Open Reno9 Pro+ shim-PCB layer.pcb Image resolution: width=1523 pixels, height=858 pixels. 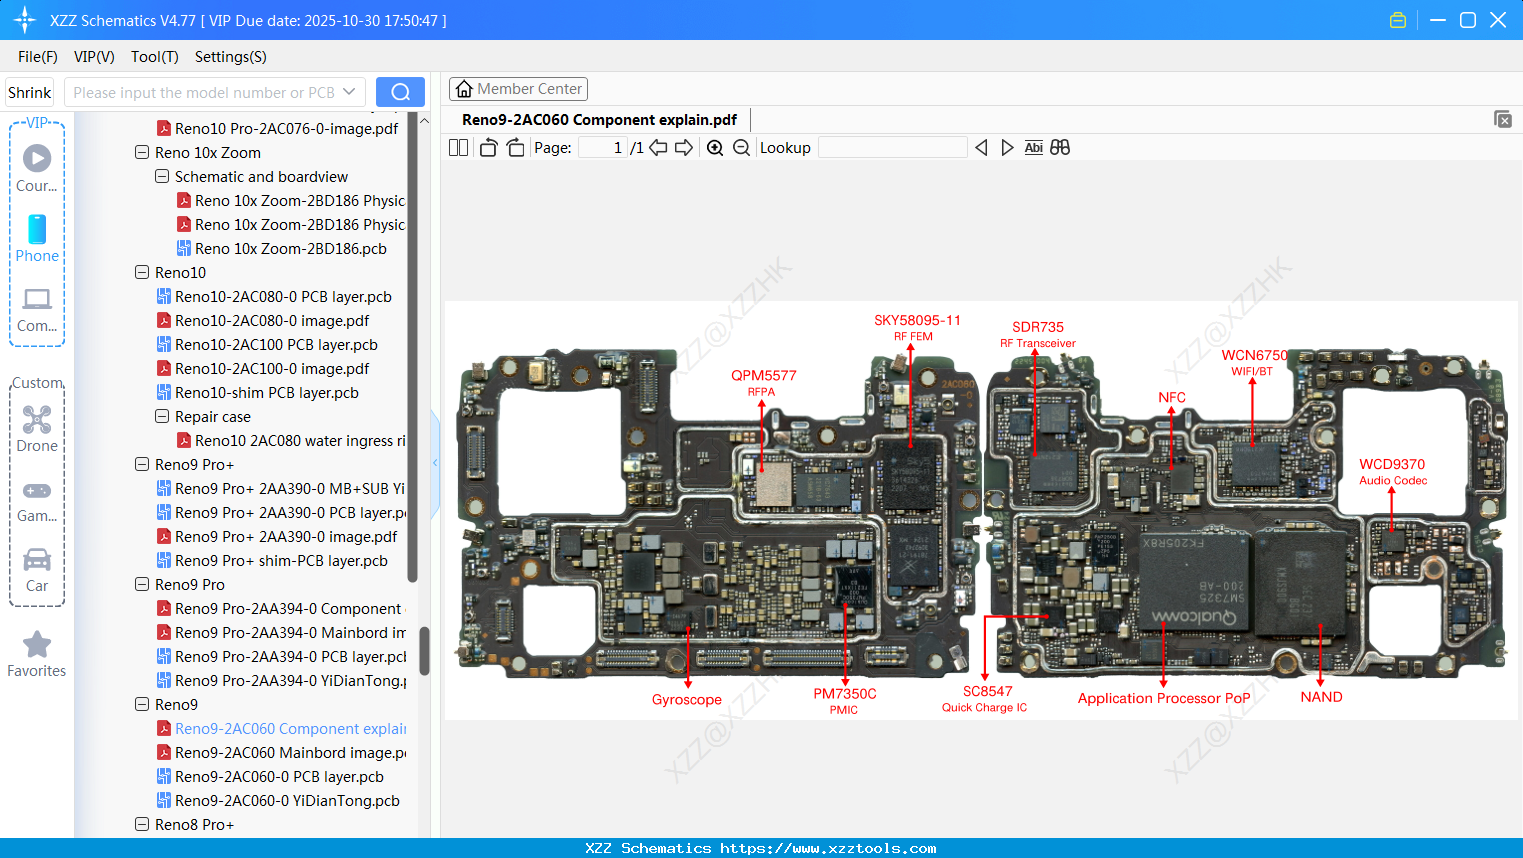pos(272,561)
